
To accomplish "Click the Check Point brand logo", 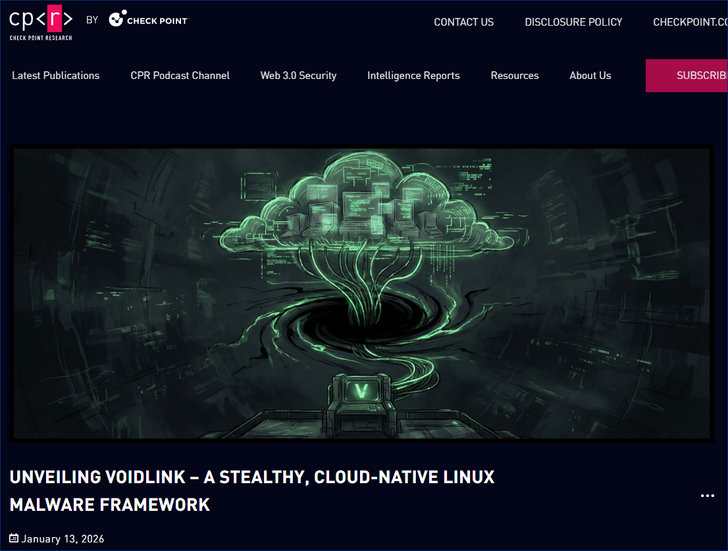I will (148, 19).
